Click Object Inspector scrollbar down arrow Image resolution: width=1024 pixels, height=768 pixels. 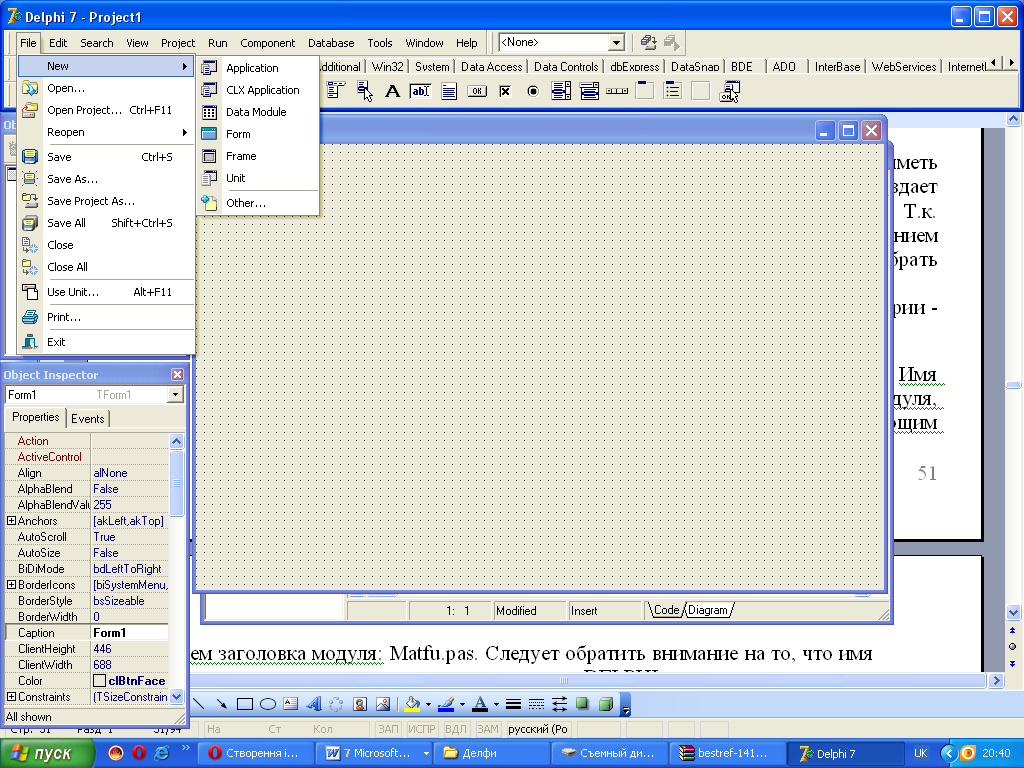pos(176,697)
